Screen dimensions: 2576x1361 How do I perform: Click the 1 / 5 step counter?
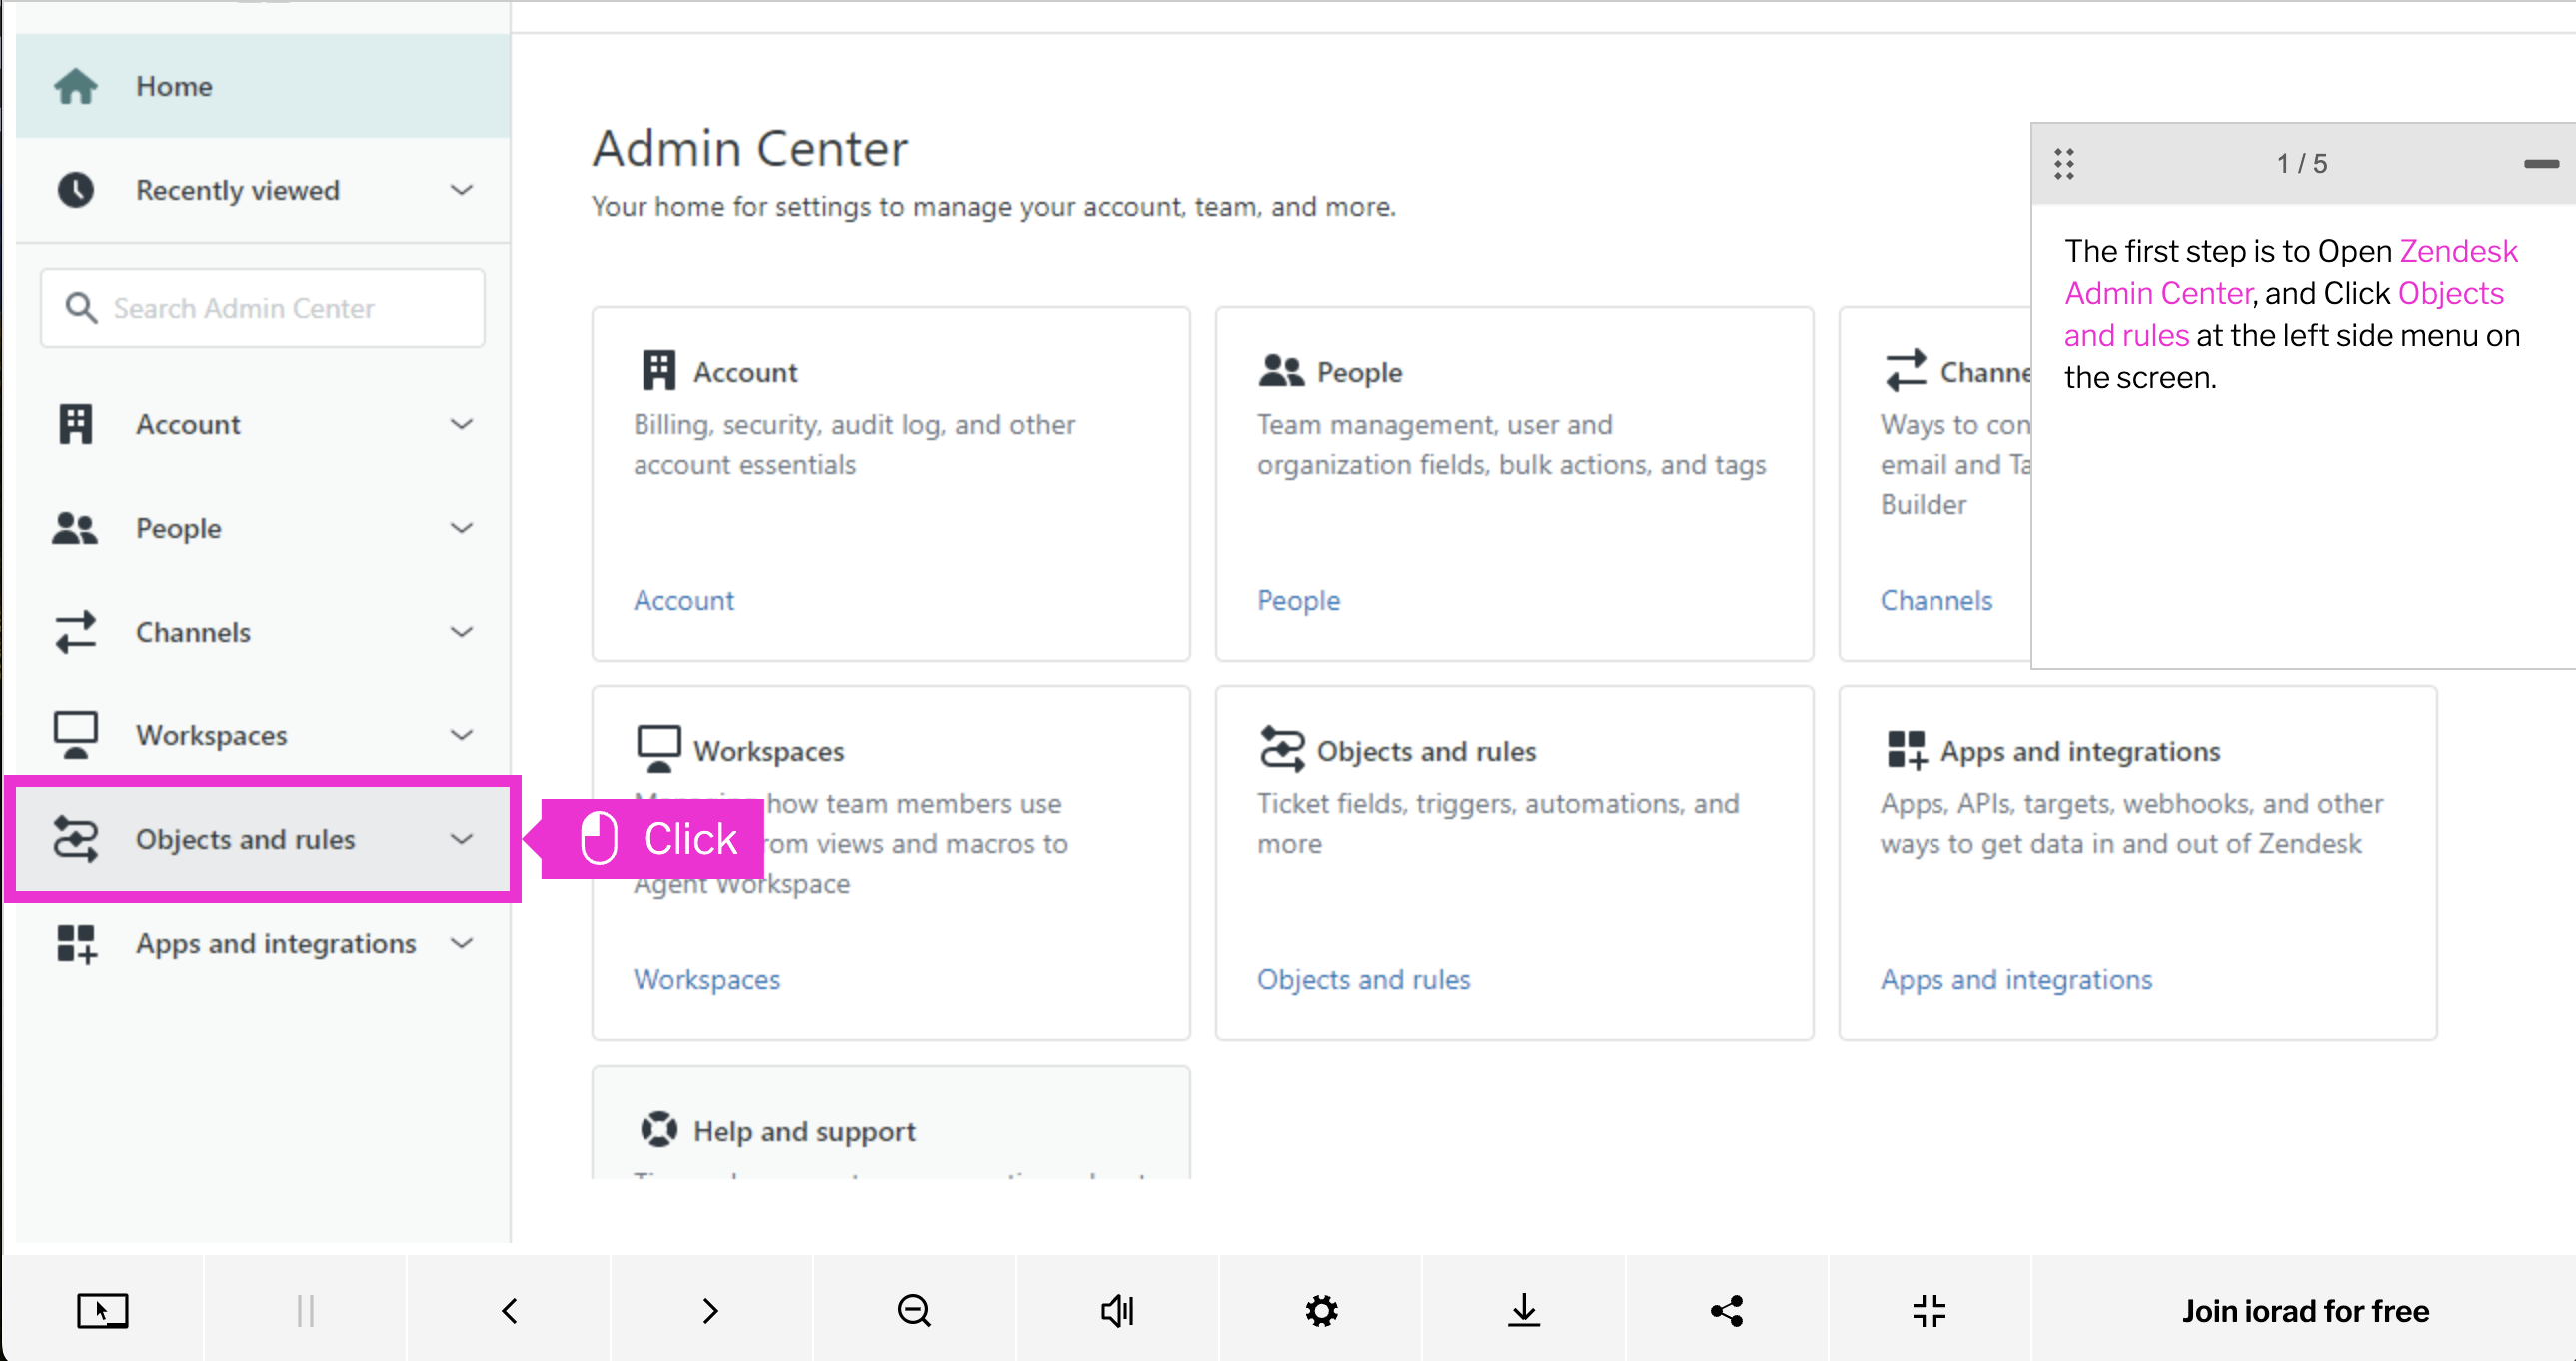(x=2302, y=164)
